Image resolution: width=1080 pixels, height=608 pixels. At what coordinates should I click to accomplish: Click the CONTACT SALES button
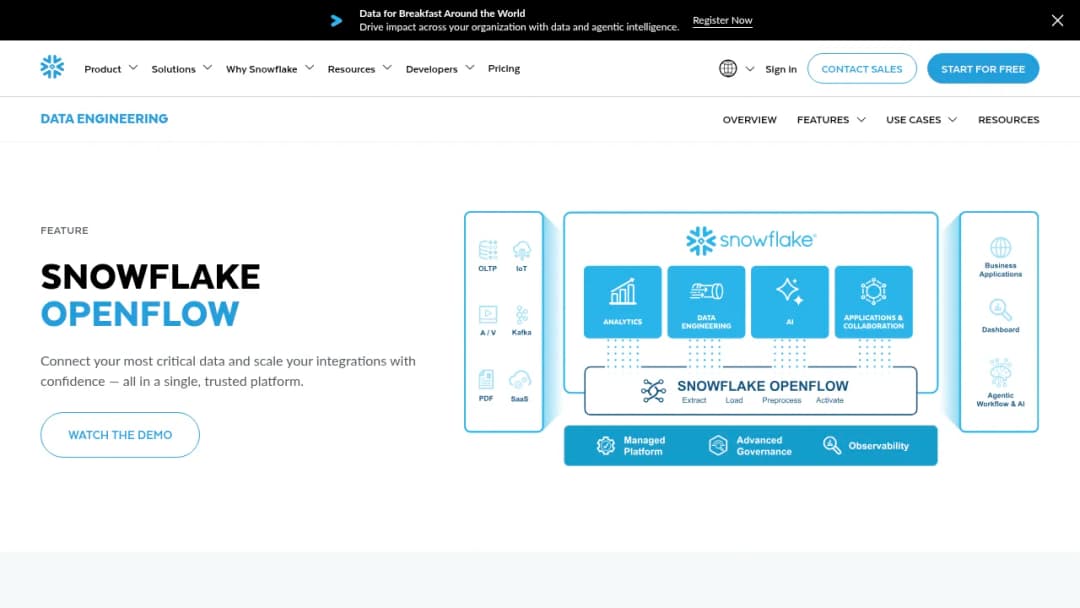862,68
